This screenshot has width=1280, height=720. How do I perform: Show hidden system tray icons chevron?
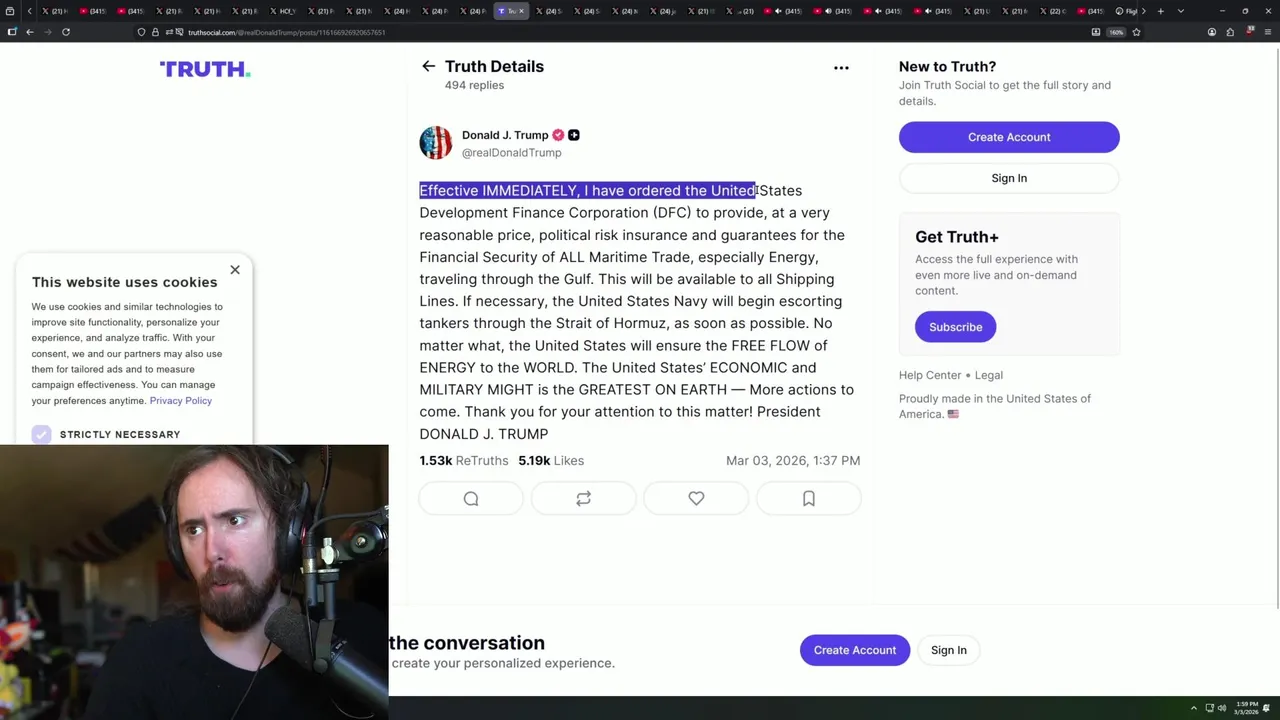pyautogui.click(x=1193, y=708)
